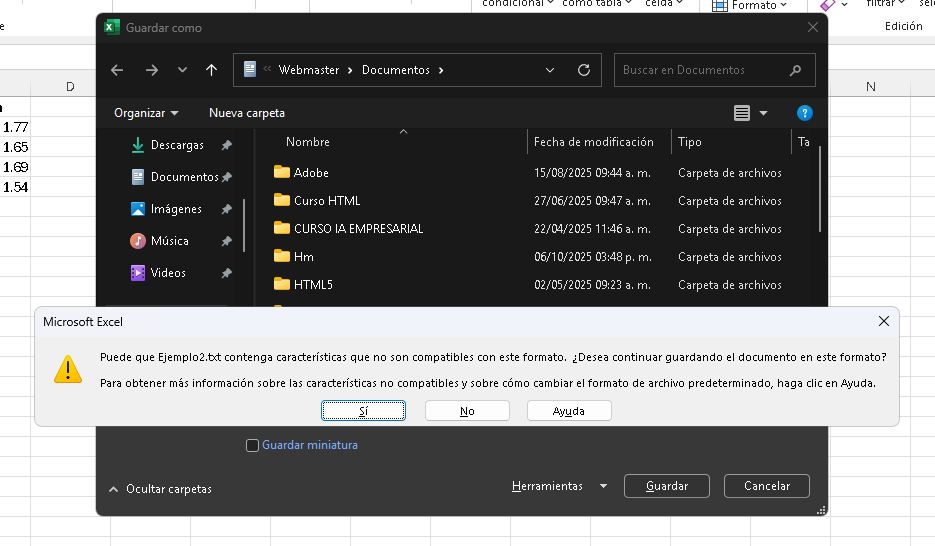The width and height of the screenshot is (935, 546).
Task: Click No in the Microsoft Excel warning
Action: point(467,411)
